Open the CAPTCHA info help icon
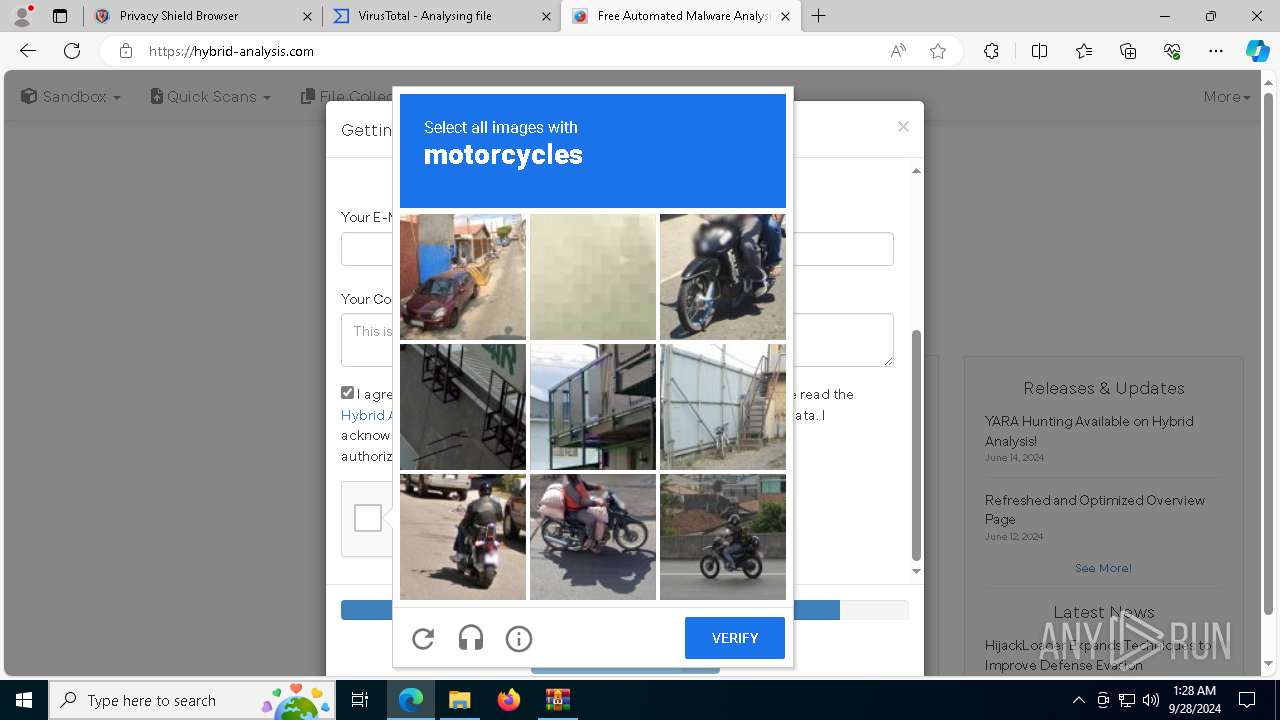 (519, 638)
